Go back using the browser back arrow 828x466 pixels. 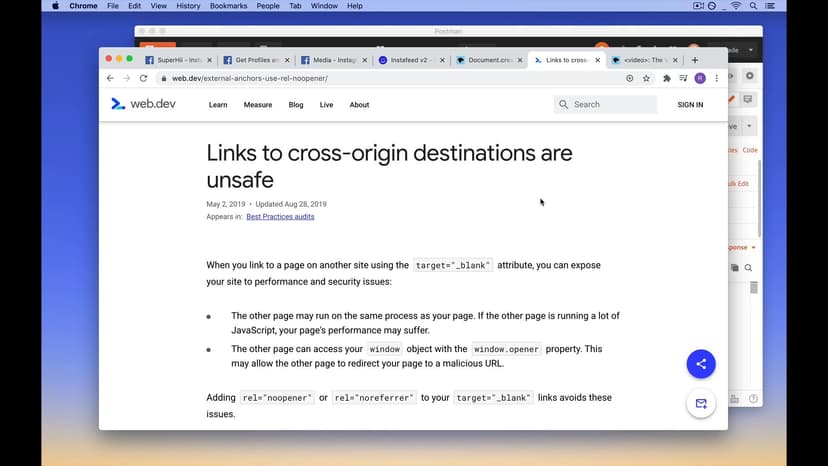tap(110, 78)
